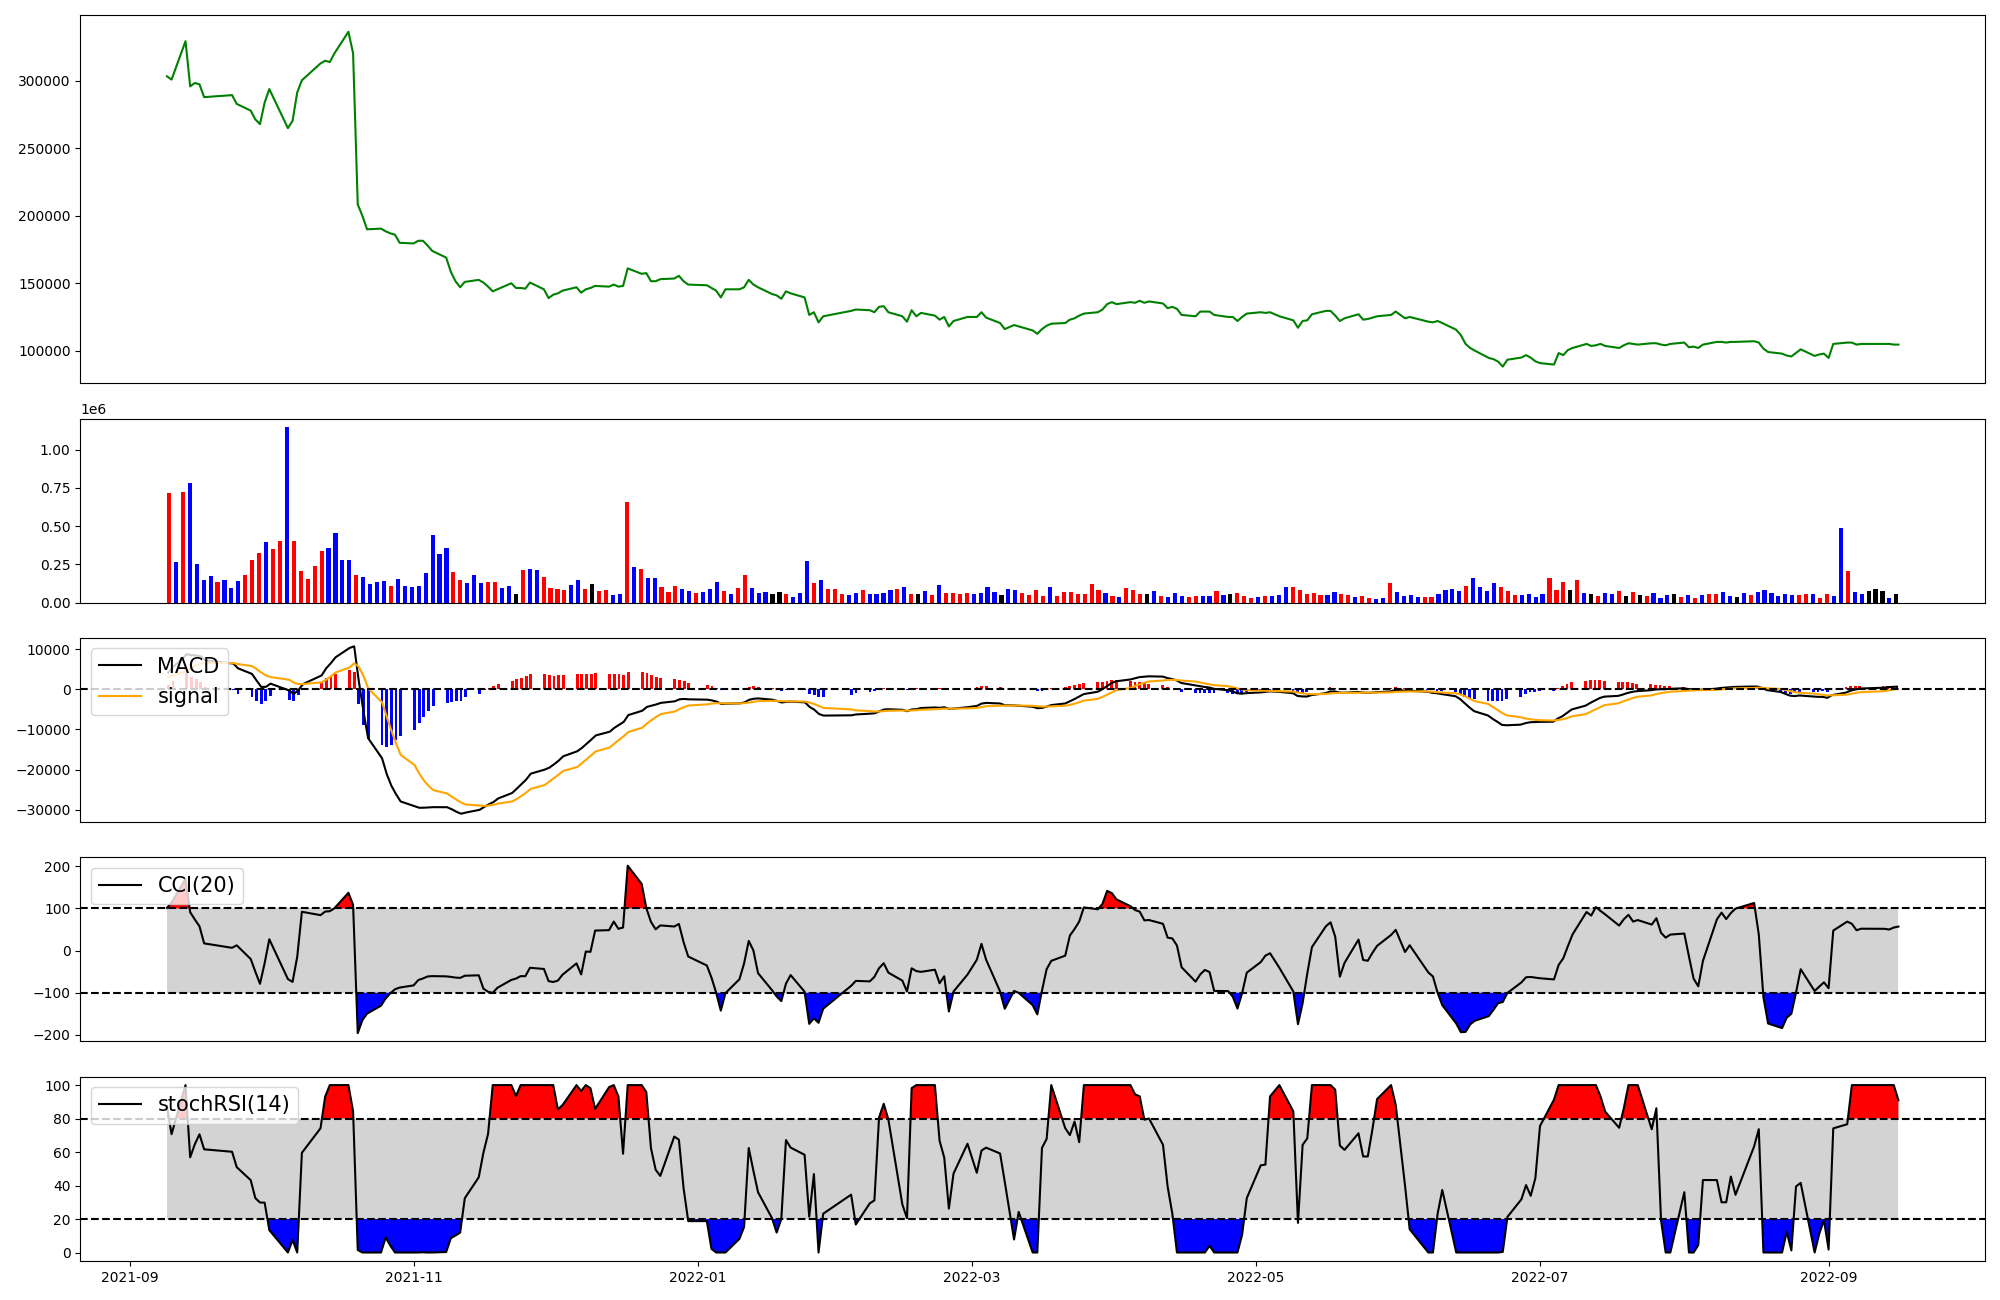
Task: Click the 2022-05 x-axis date label
Action: pos(1255,1277)
